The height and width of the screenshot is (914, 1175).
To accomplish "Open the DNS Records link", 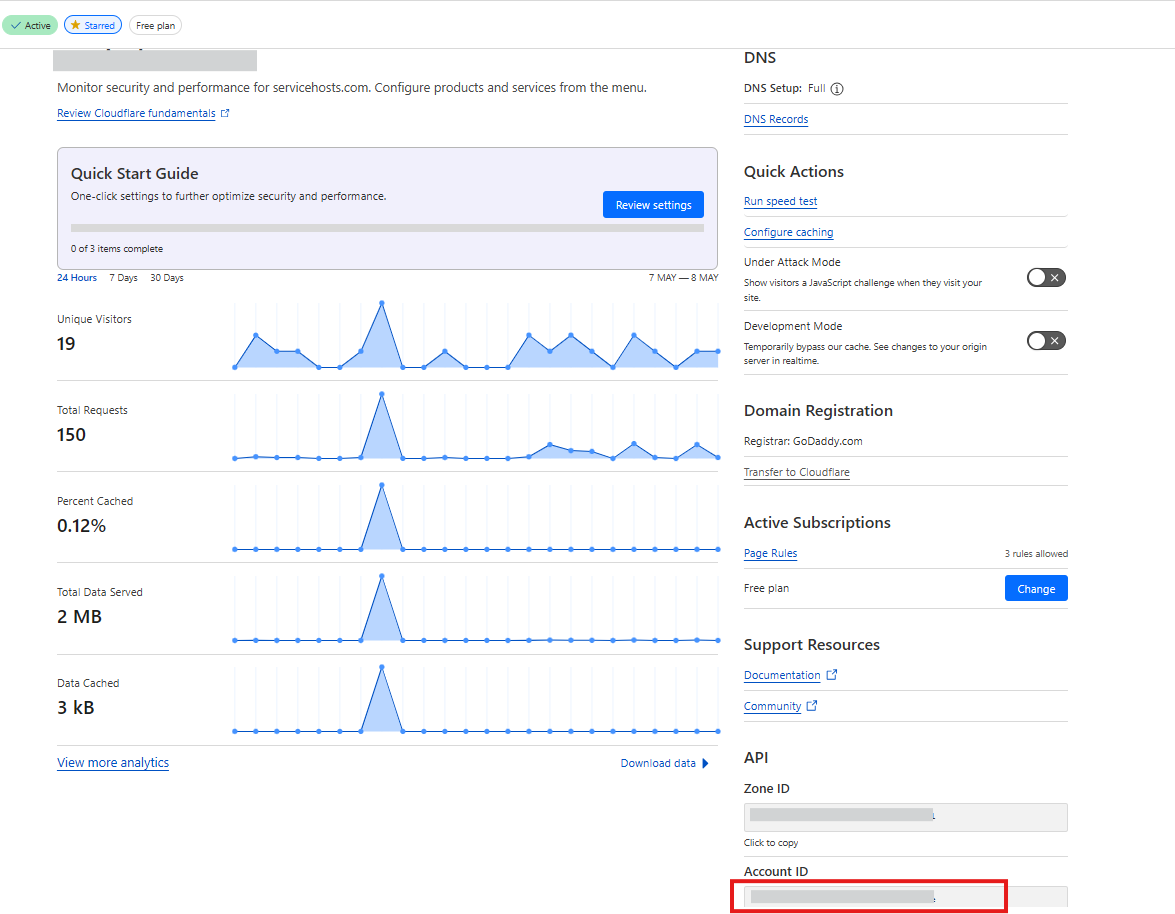I will pos(776,119).
